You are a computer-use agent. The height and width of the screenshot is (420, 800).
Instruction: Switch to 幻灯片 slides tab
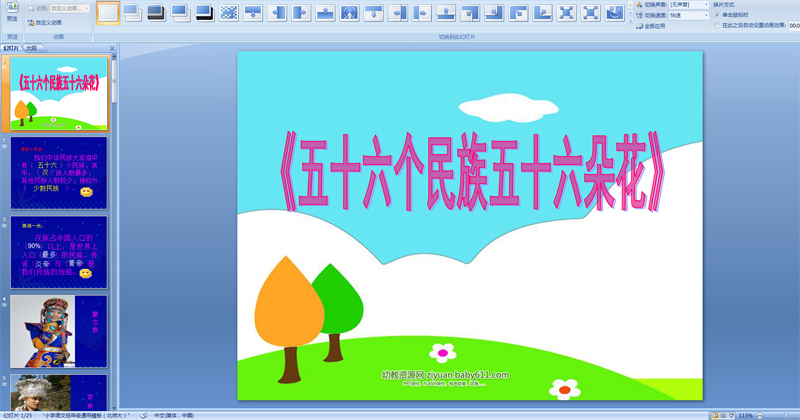pyautogui.click(x=11, y=48)
